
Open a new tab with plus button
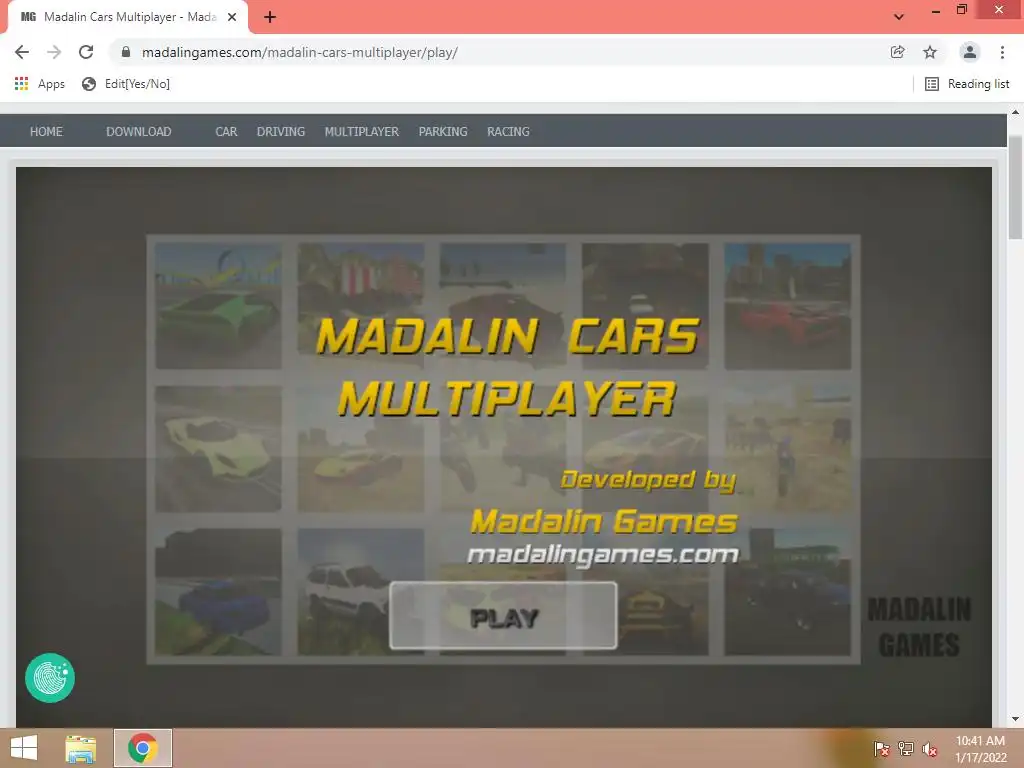pyautogui.click(x=270, y=17)
